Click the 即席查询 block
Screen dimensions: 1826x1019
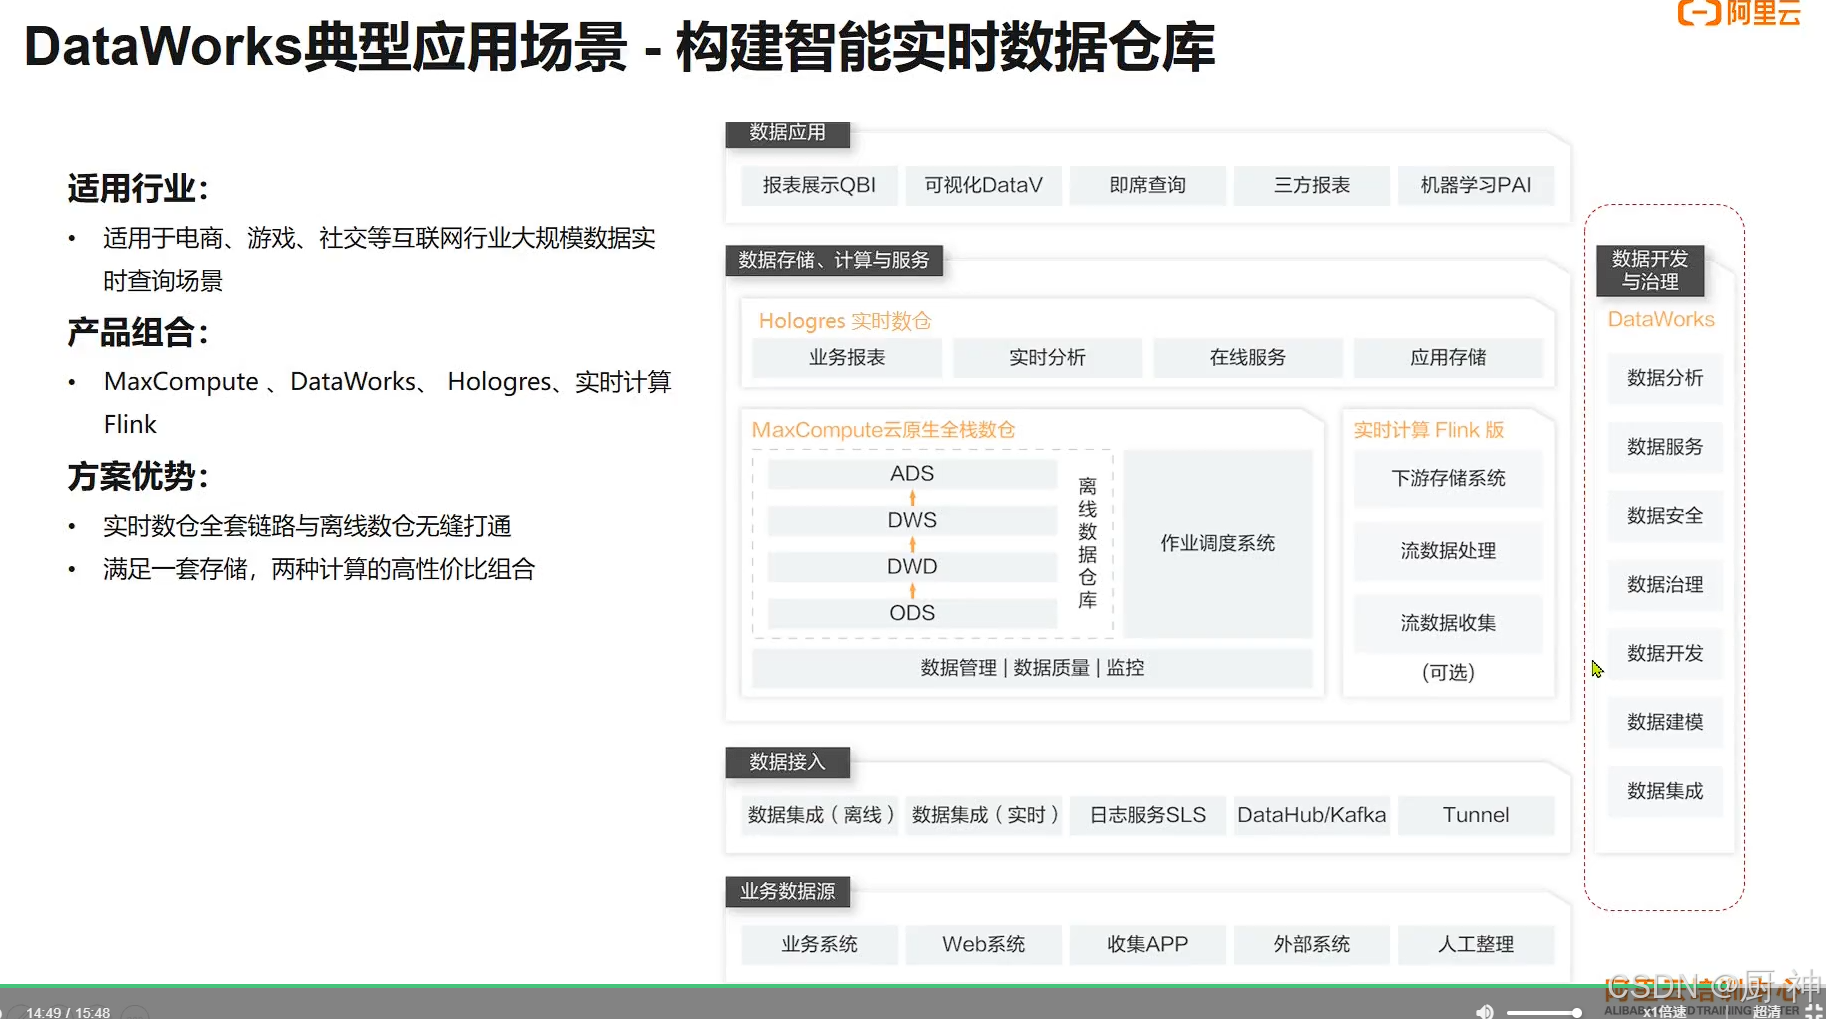pyautogui.click(x=1147, y=184)
